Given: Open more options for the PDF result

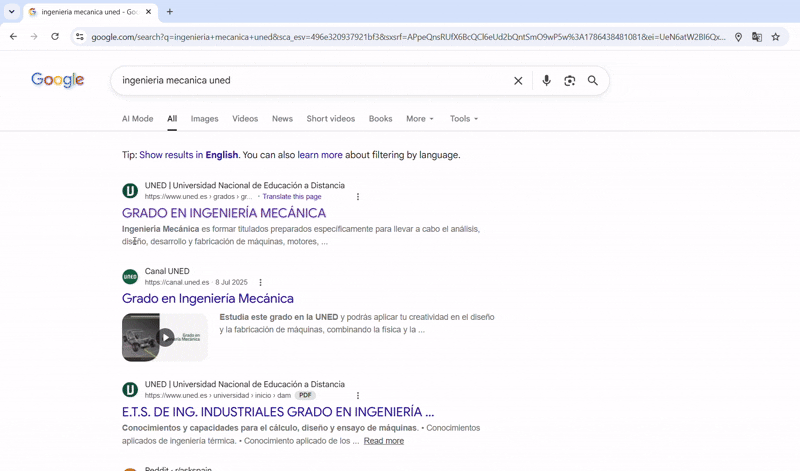Looking at the screenshot, I should click(x=358, y=395).
